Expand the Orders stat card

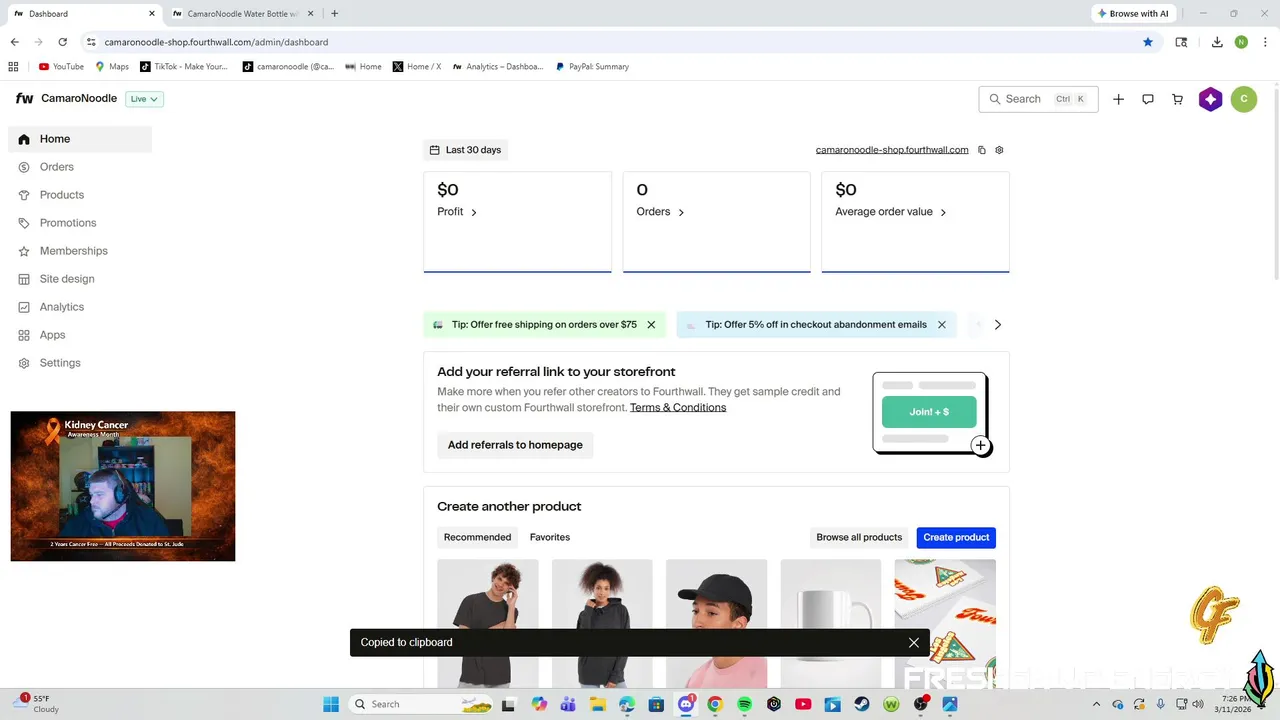tap(716, 221)
